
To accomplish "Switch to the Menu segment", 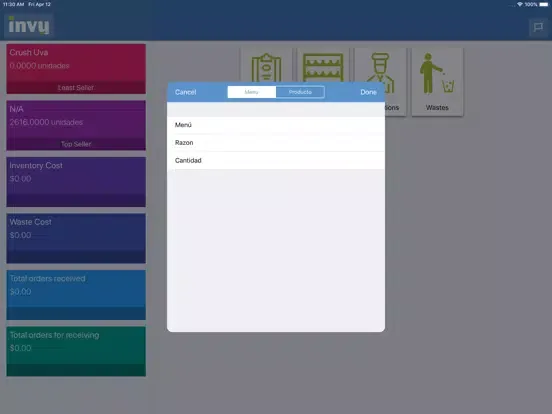I will pyautogui.click(x=252, y=92).
